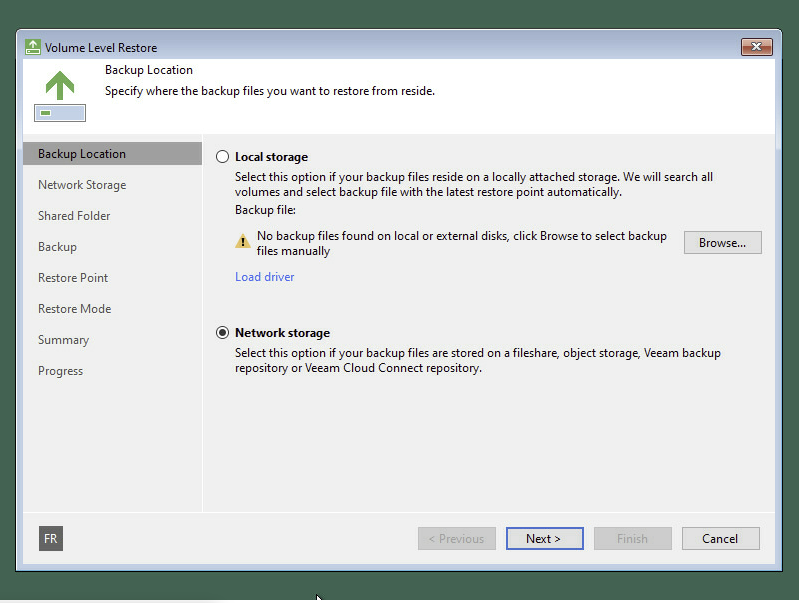Select the Shared Folder step
The image size is (801, 603).
pyautogui.click(x=74, y=215)
